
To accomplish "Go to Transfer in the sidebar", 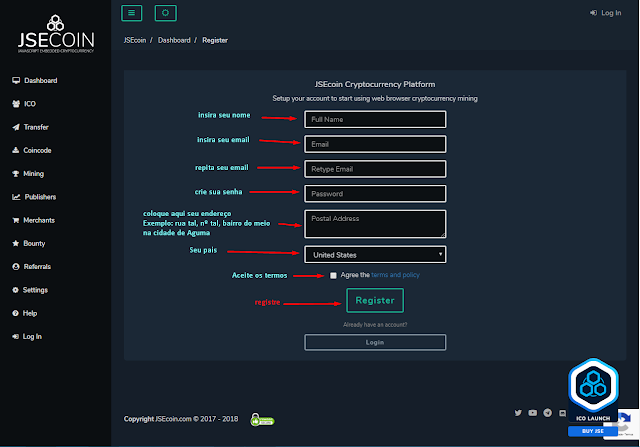I will coord(30,127).
